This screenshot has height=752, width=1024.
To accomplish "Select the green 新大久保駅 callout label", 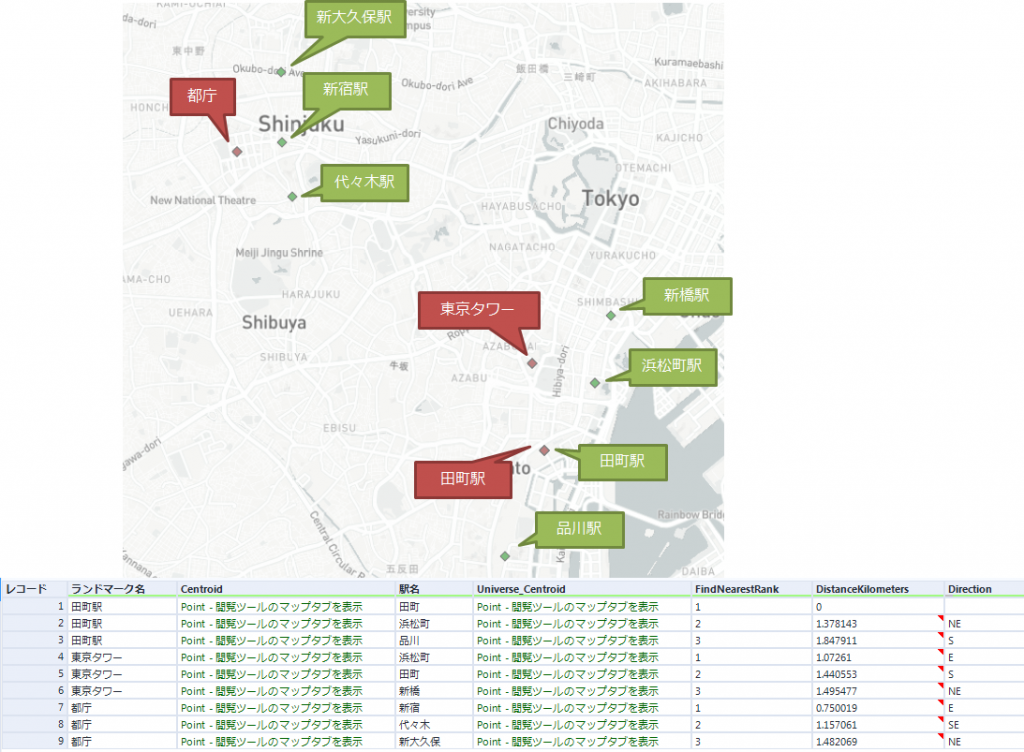I will (x=353, y=18).
